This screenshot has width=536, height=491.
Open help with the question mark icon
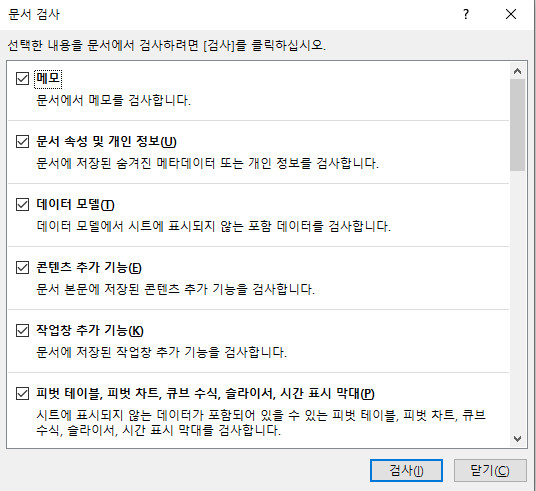(466, 14)
